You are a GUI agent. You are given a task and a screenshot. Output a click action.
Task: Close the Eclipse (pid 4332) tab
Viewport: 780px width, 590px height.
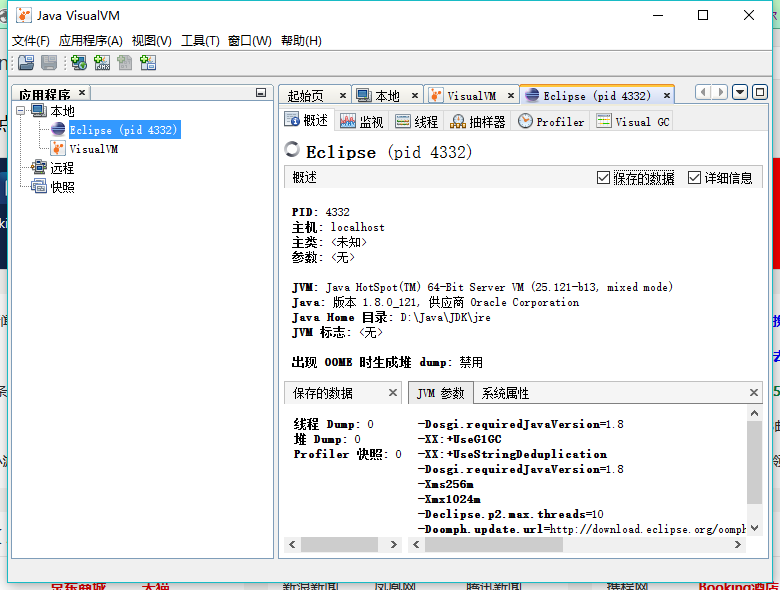[667, 96]
